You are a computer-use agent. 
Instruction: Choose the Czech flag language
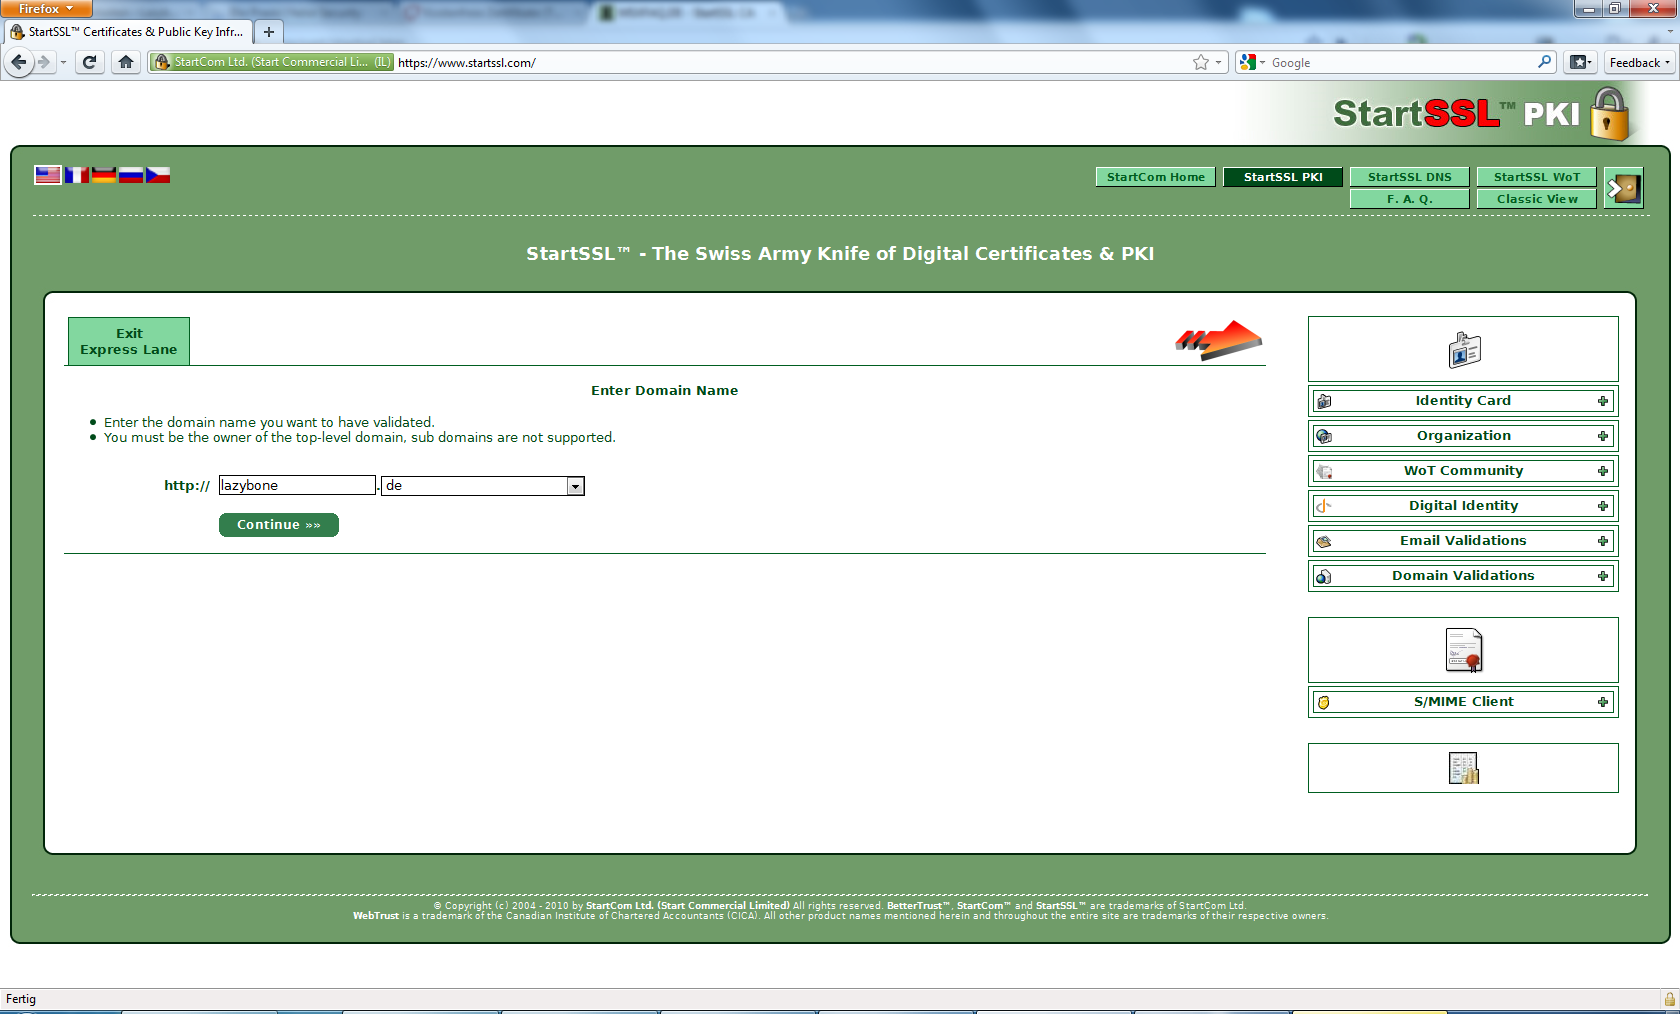158,175
